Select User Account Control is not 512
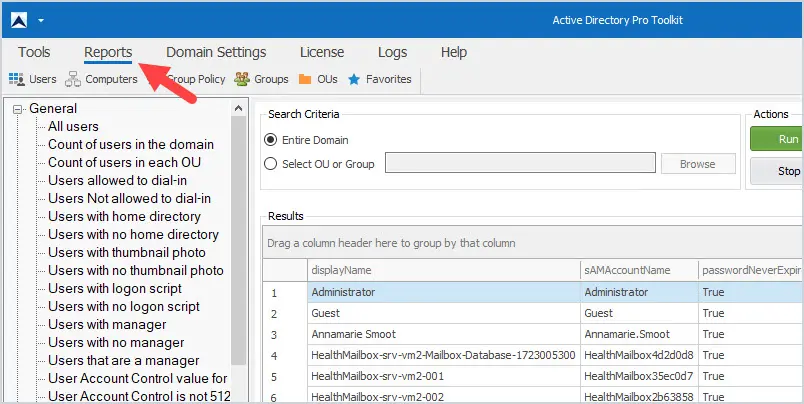This screenshot has height=404, width=804. point(139,396)
